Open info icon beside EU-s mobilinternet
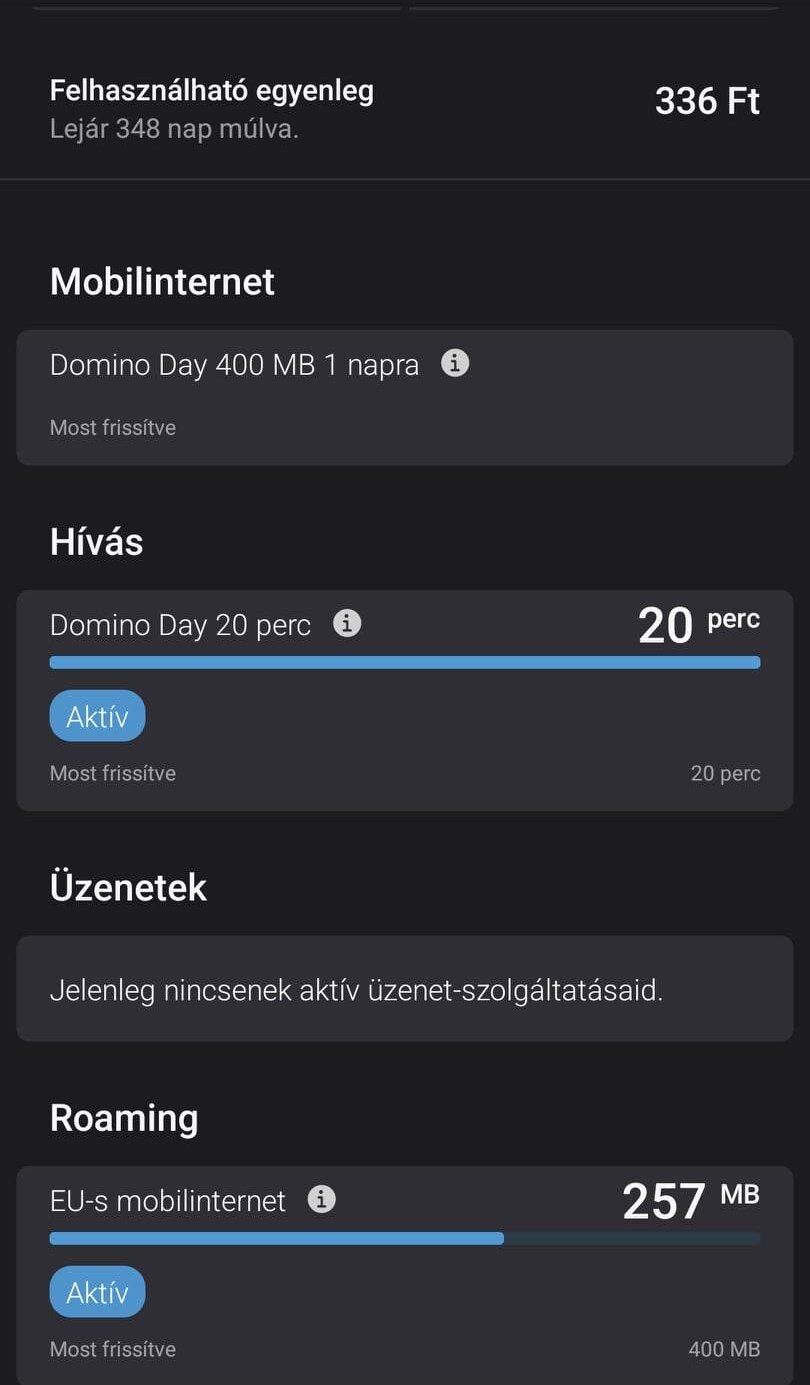The width and height of the screenshot is (810, 1385). pos(321,1199)
